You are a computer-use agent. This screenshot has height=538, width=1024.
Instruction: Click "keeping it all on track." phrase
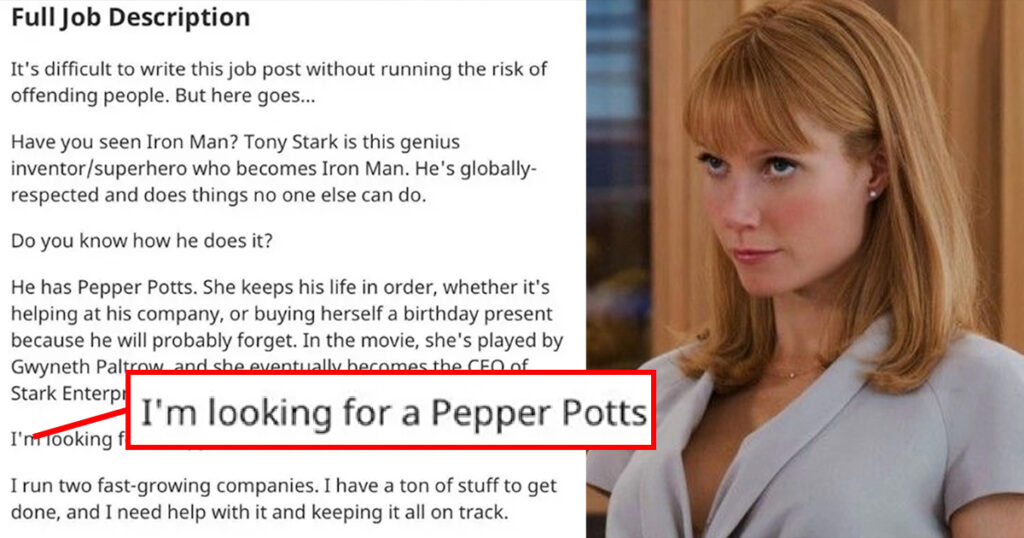[409, 513]
